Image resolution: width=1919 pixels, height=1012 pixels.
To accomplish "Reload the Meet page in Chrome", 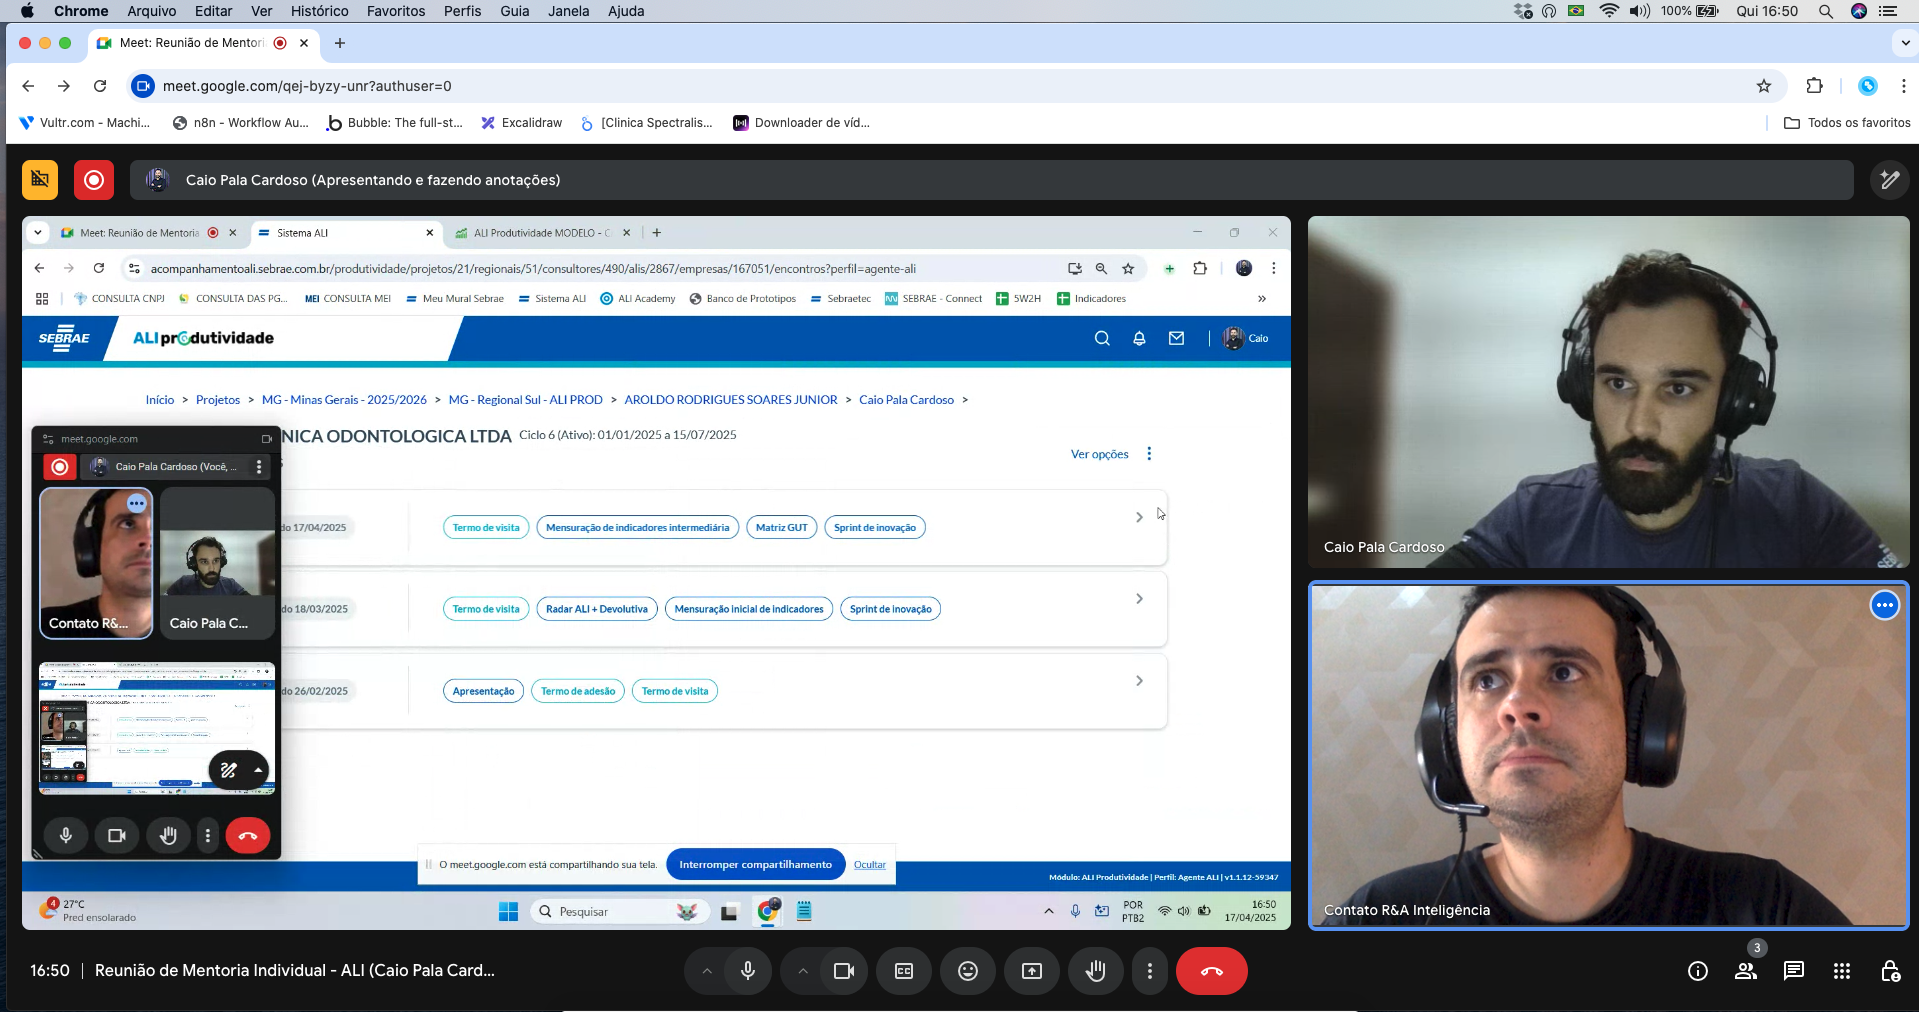I will click(100, 86).
